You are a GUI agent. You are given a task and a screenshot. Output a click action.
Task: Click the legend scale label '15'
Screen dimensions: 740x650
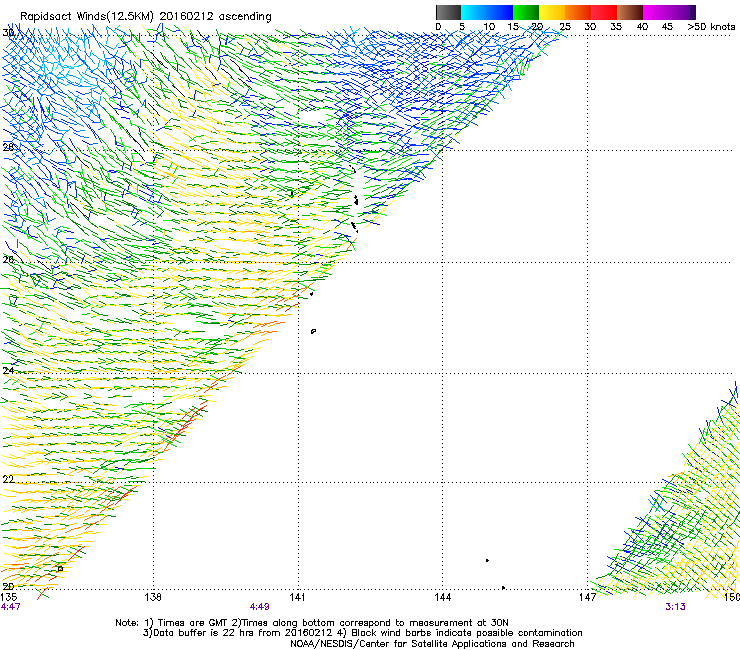513,26
